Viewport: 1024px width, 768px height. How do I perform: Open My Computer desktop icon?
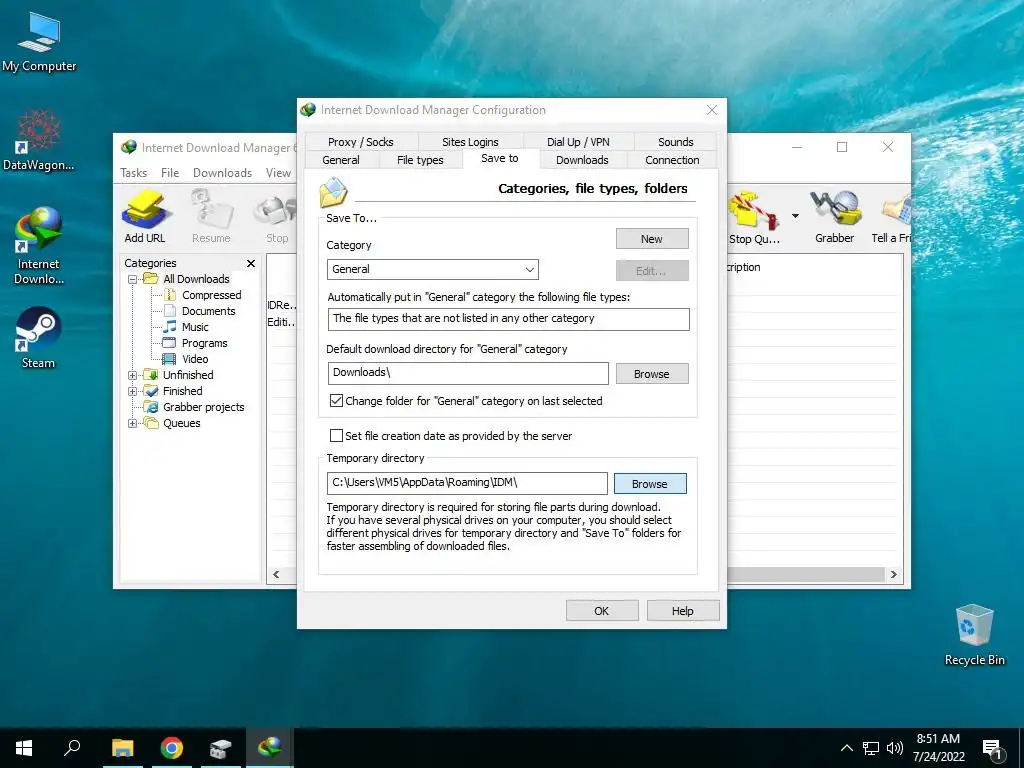39,42
